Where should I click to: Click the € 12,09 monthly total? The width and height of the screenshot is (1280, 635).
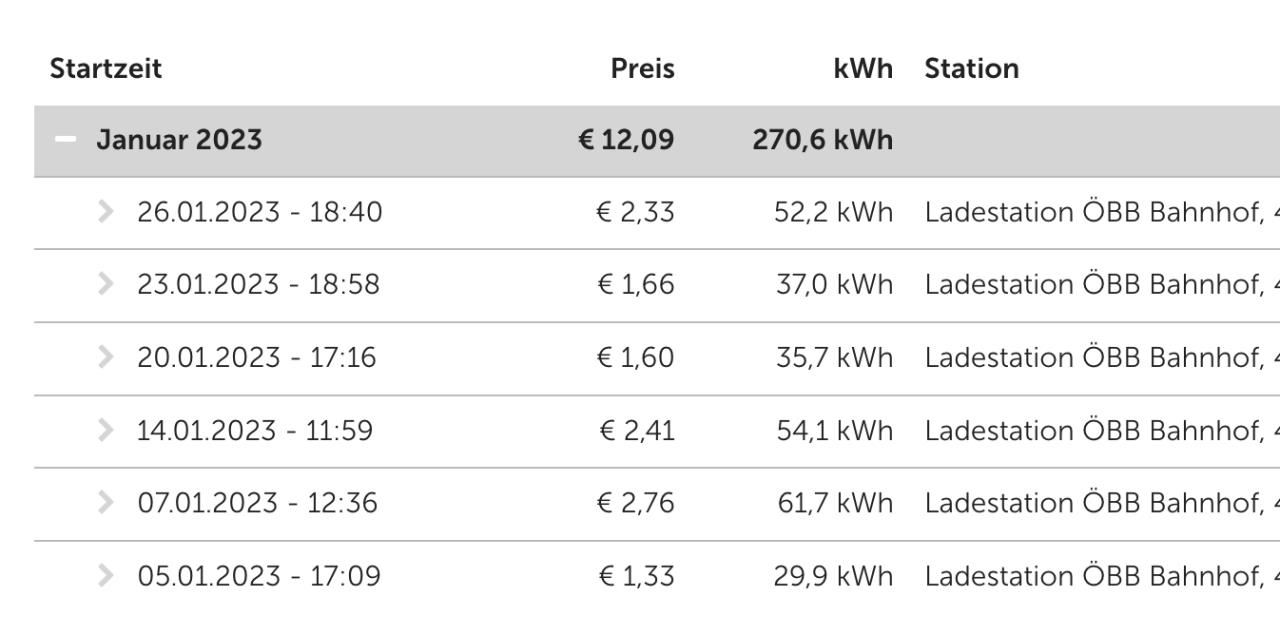pyautogui.click(x=626, y=139)
